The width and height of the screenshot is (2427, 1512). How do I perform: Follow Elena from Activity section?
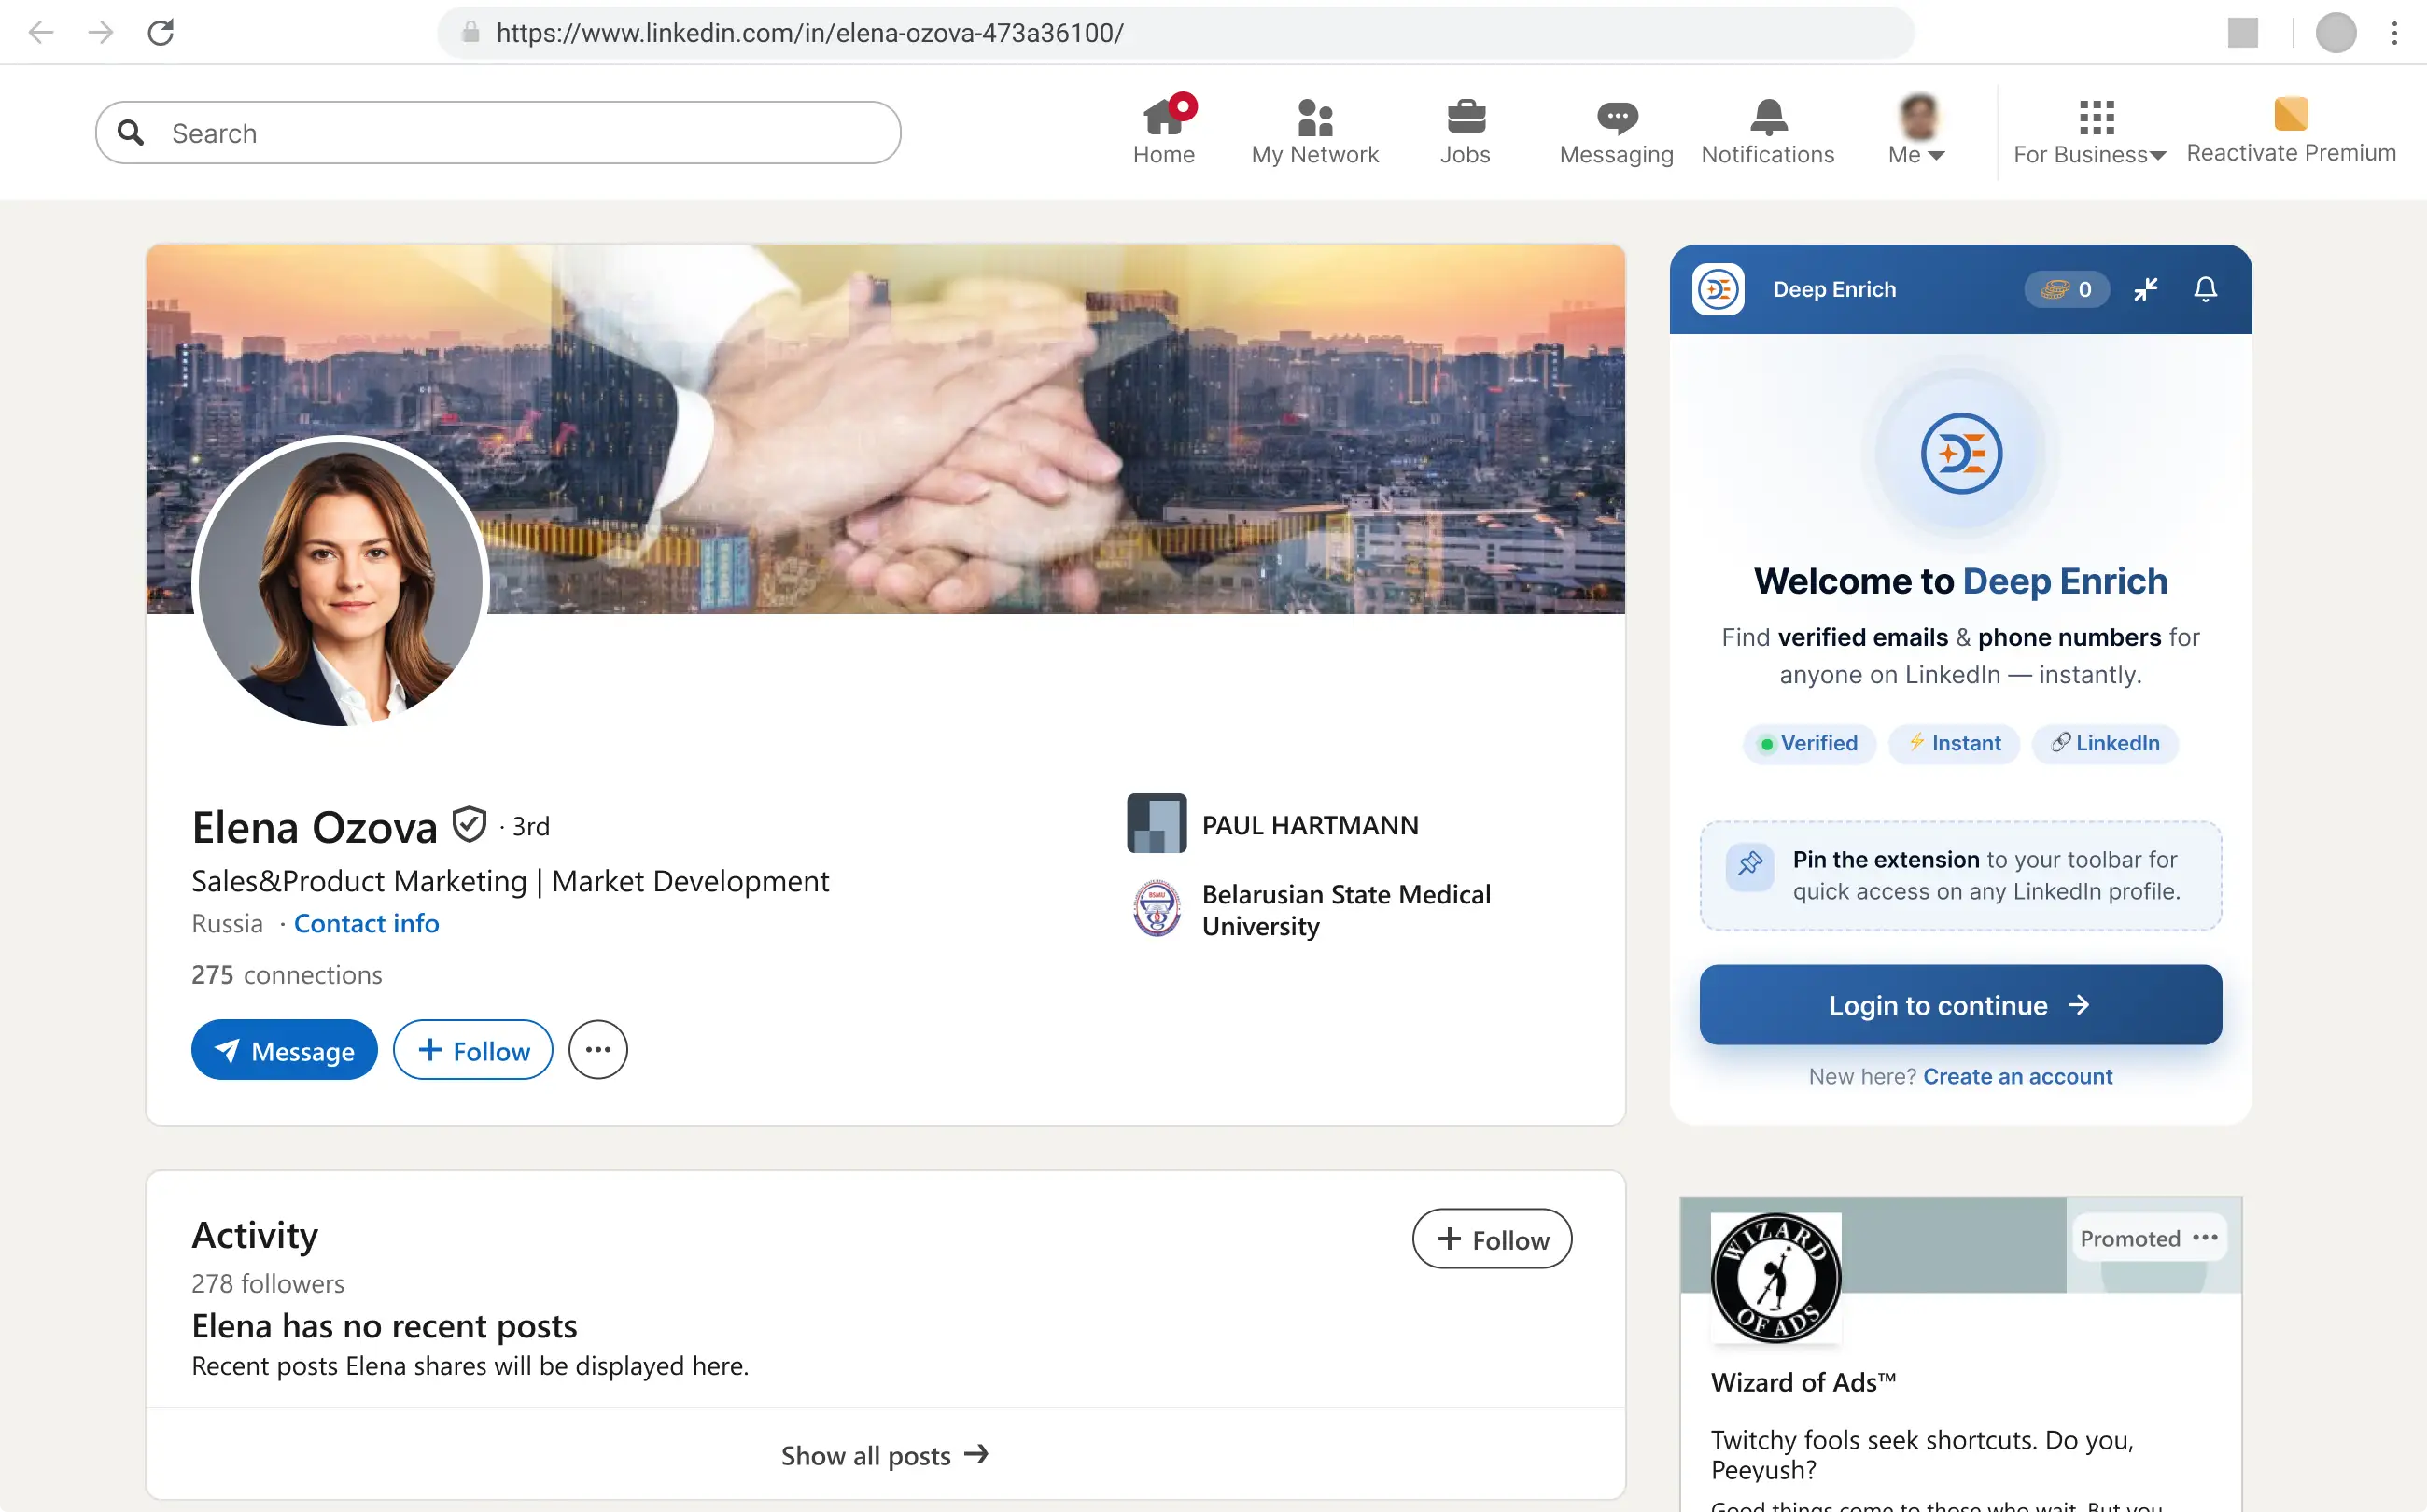(1492, 1239)
